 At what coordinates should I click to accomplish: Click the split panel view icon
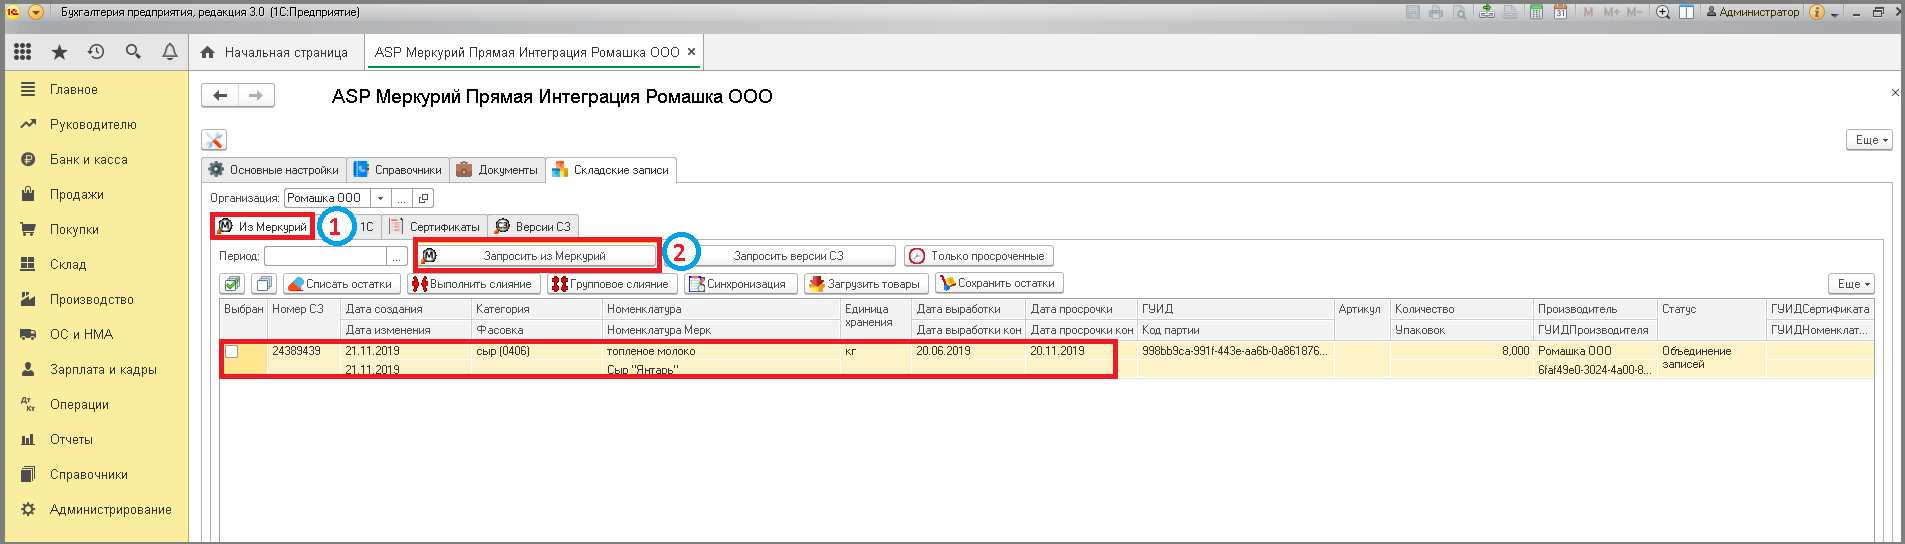tap(1686, 12)
